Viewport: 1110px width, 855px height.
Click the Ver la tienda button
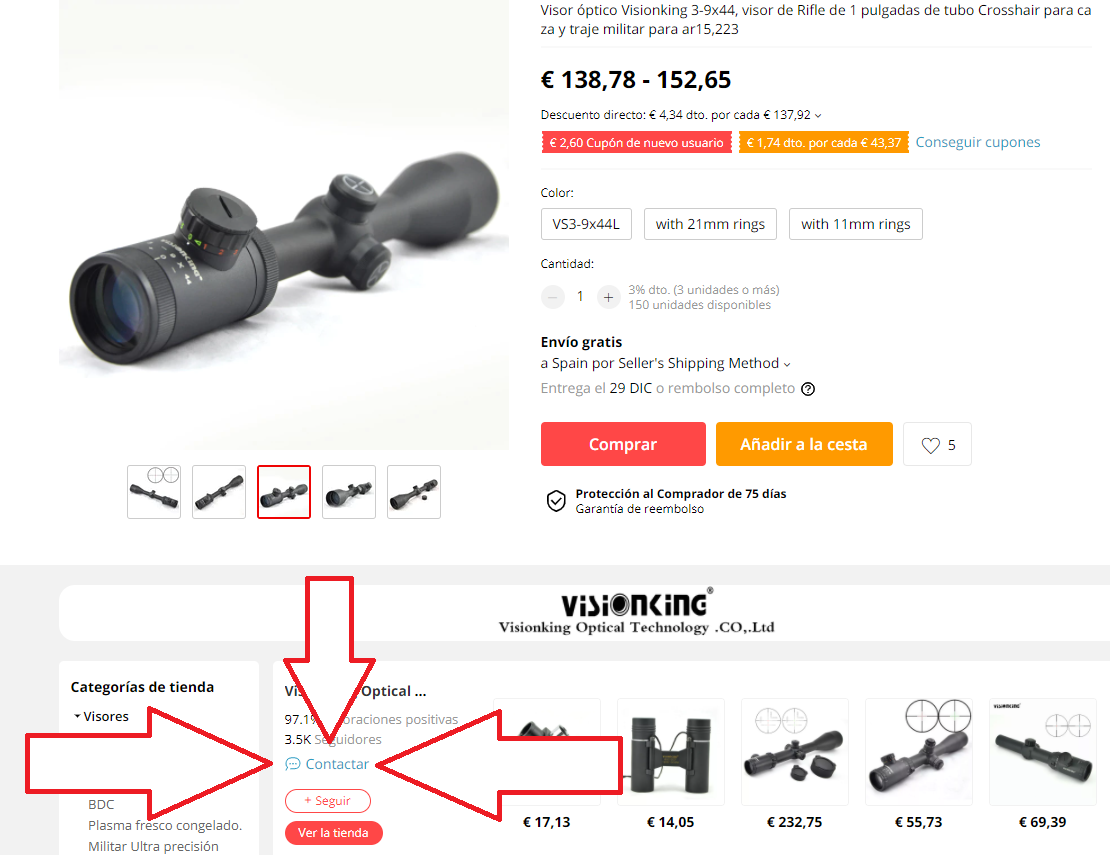pyautogui.click(x=333, y=832)
